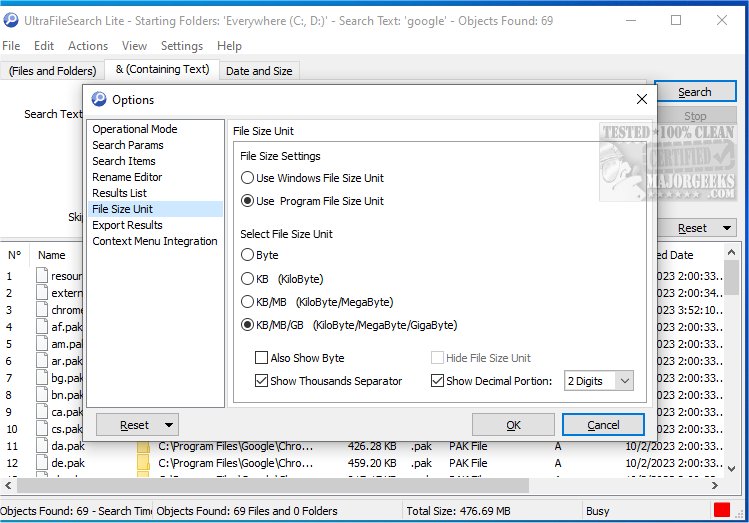Click the Stop button
This screenshot has height=523, width=749.
pos(695,116)
